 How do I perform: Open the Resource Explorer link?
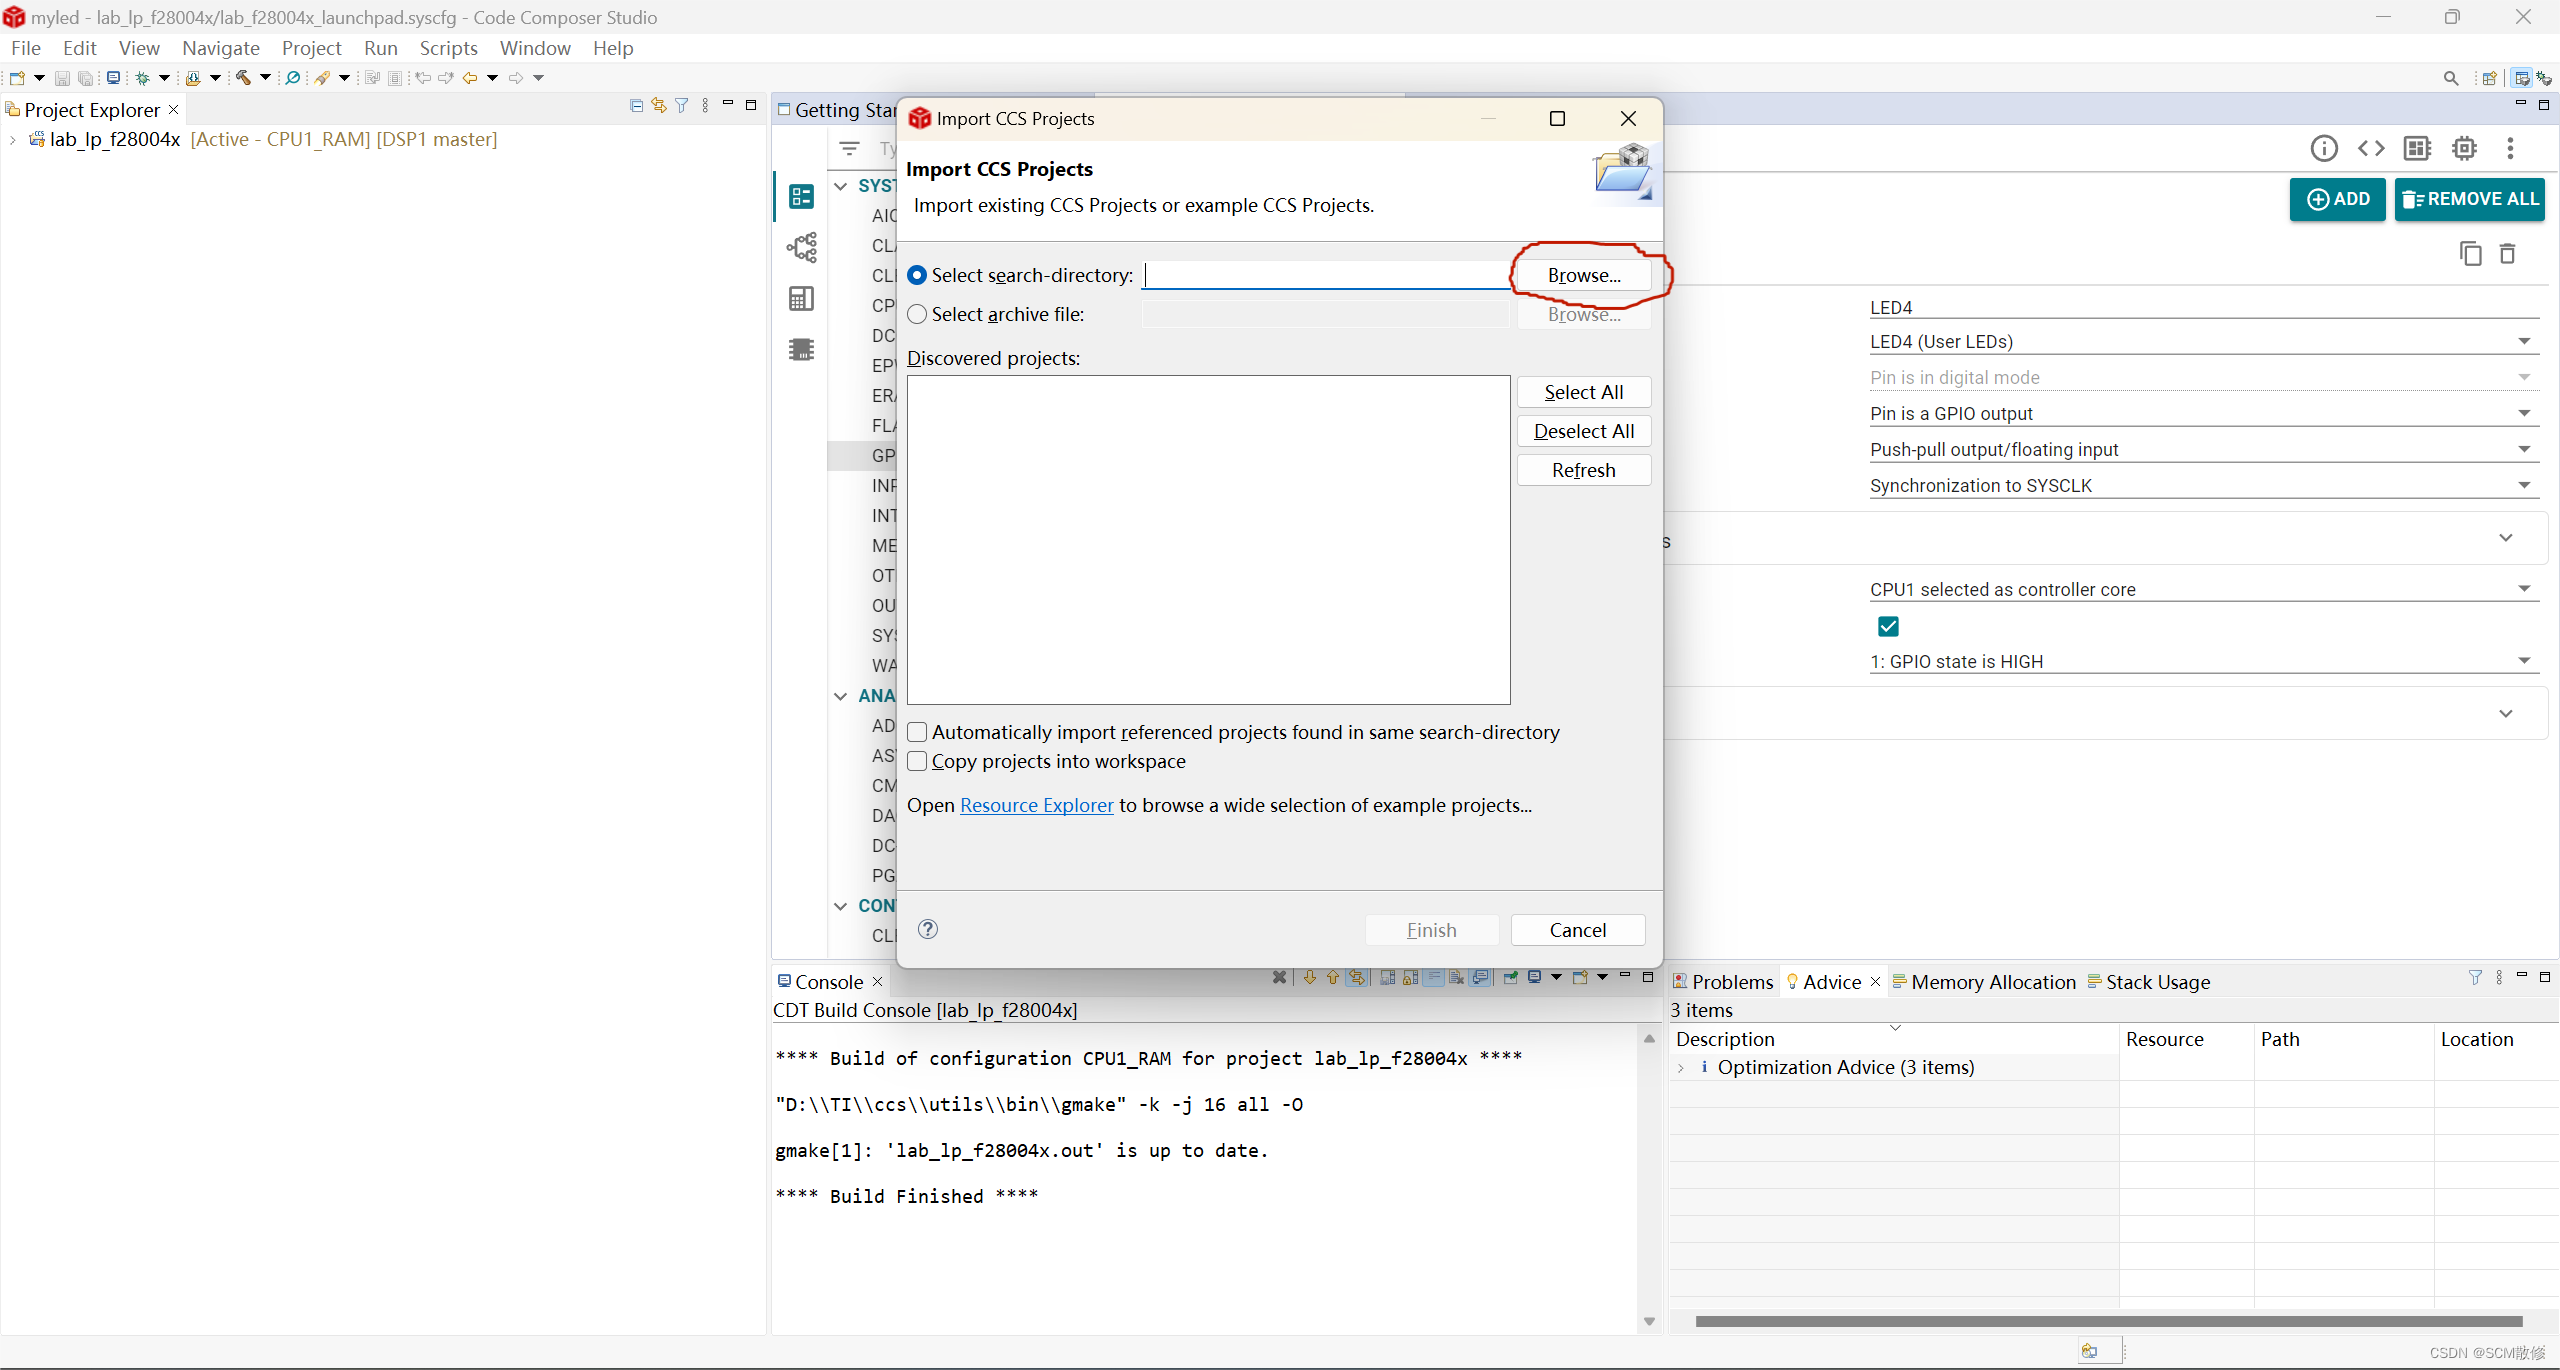[x=1036, y=805]
